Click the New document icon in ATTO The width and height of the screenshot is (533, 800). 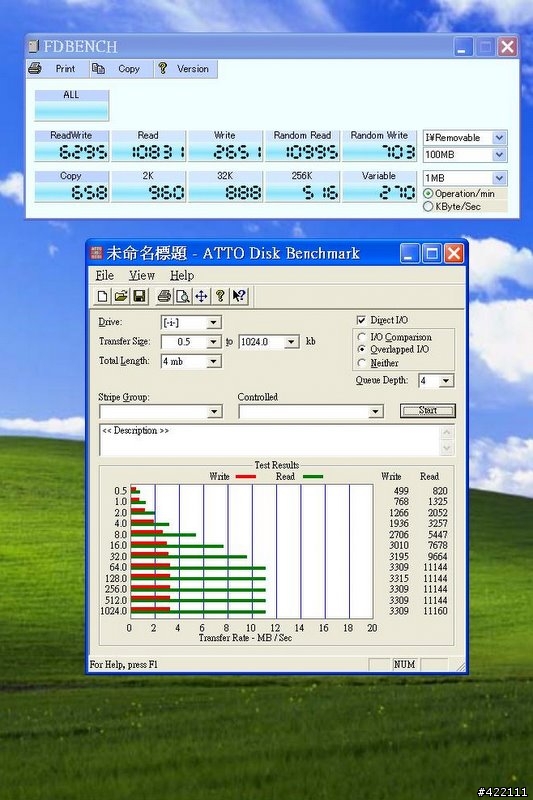point(102,296)
